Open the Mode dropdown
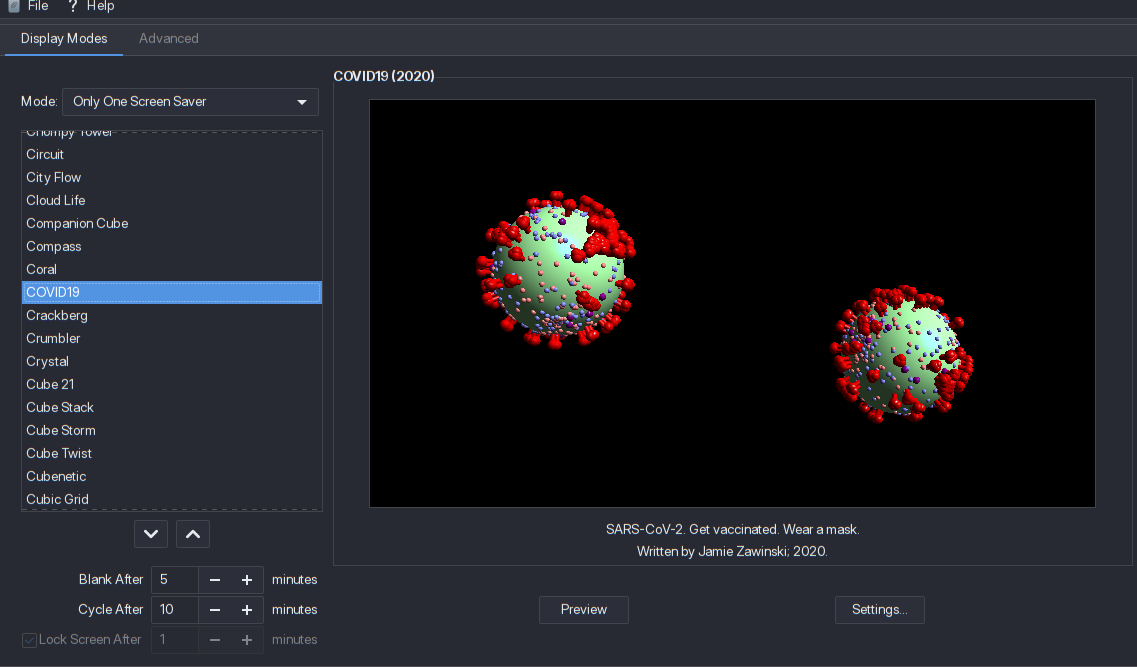Viewport: 1137px width, 667px height. 190,102
